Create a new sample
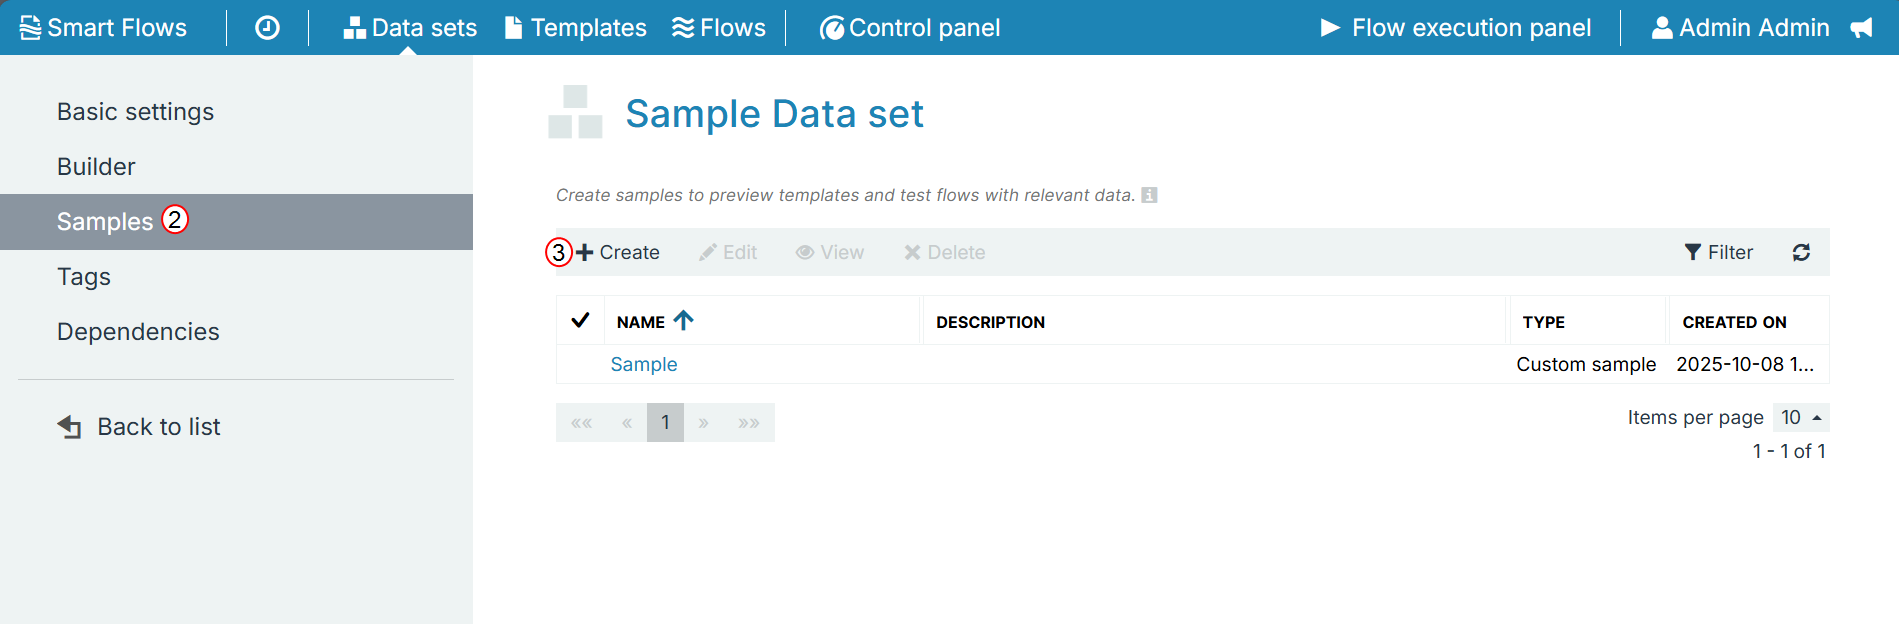 [618, 253]
